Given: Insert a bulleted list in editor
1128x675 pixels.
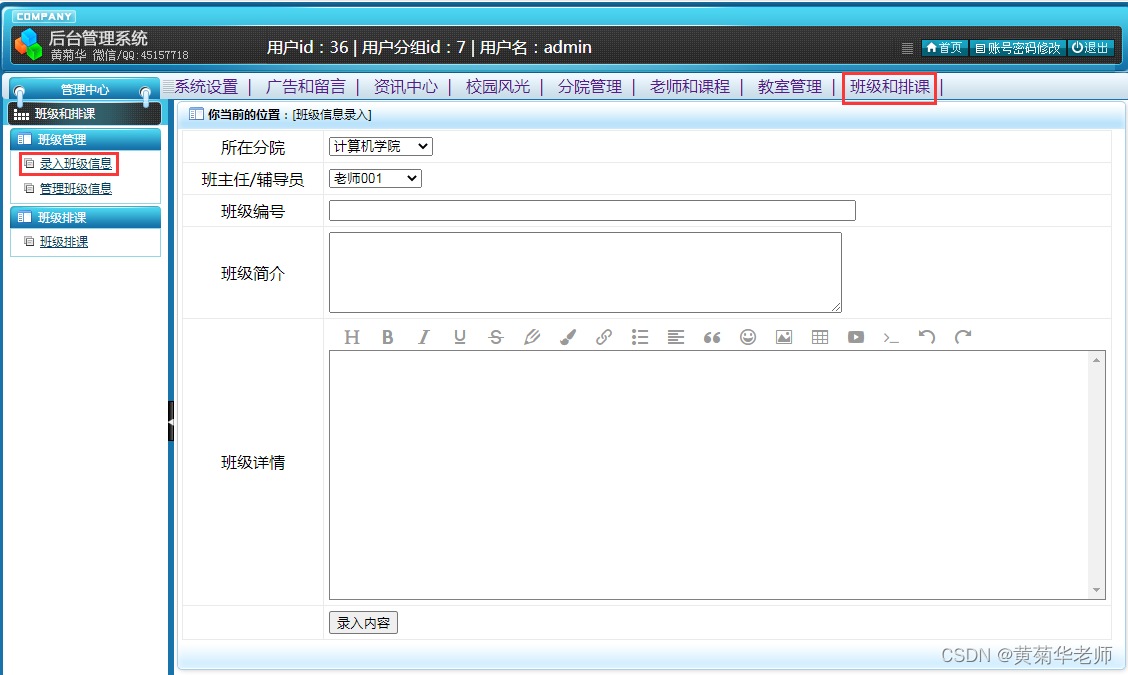Looking at the screenshot, I should tap(640, 337).
